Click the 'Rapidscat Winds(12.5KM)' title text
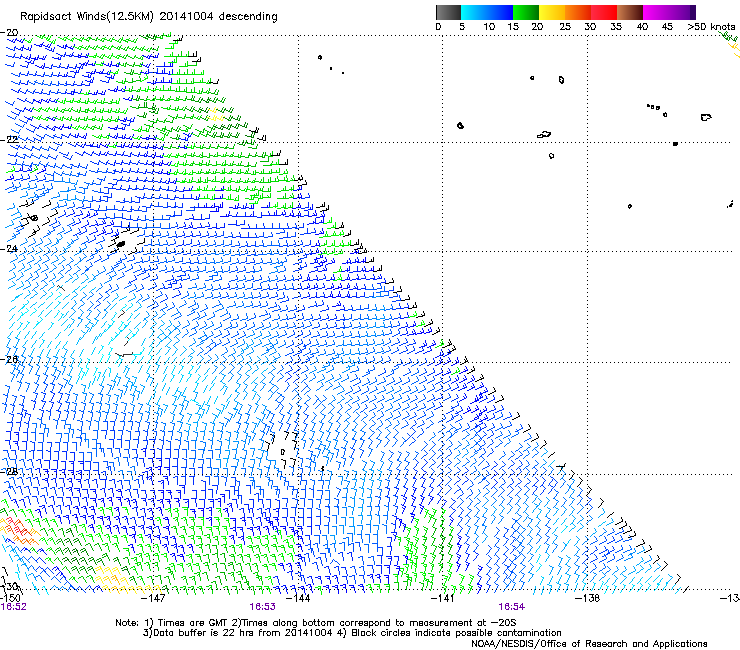 click(87, 17)
